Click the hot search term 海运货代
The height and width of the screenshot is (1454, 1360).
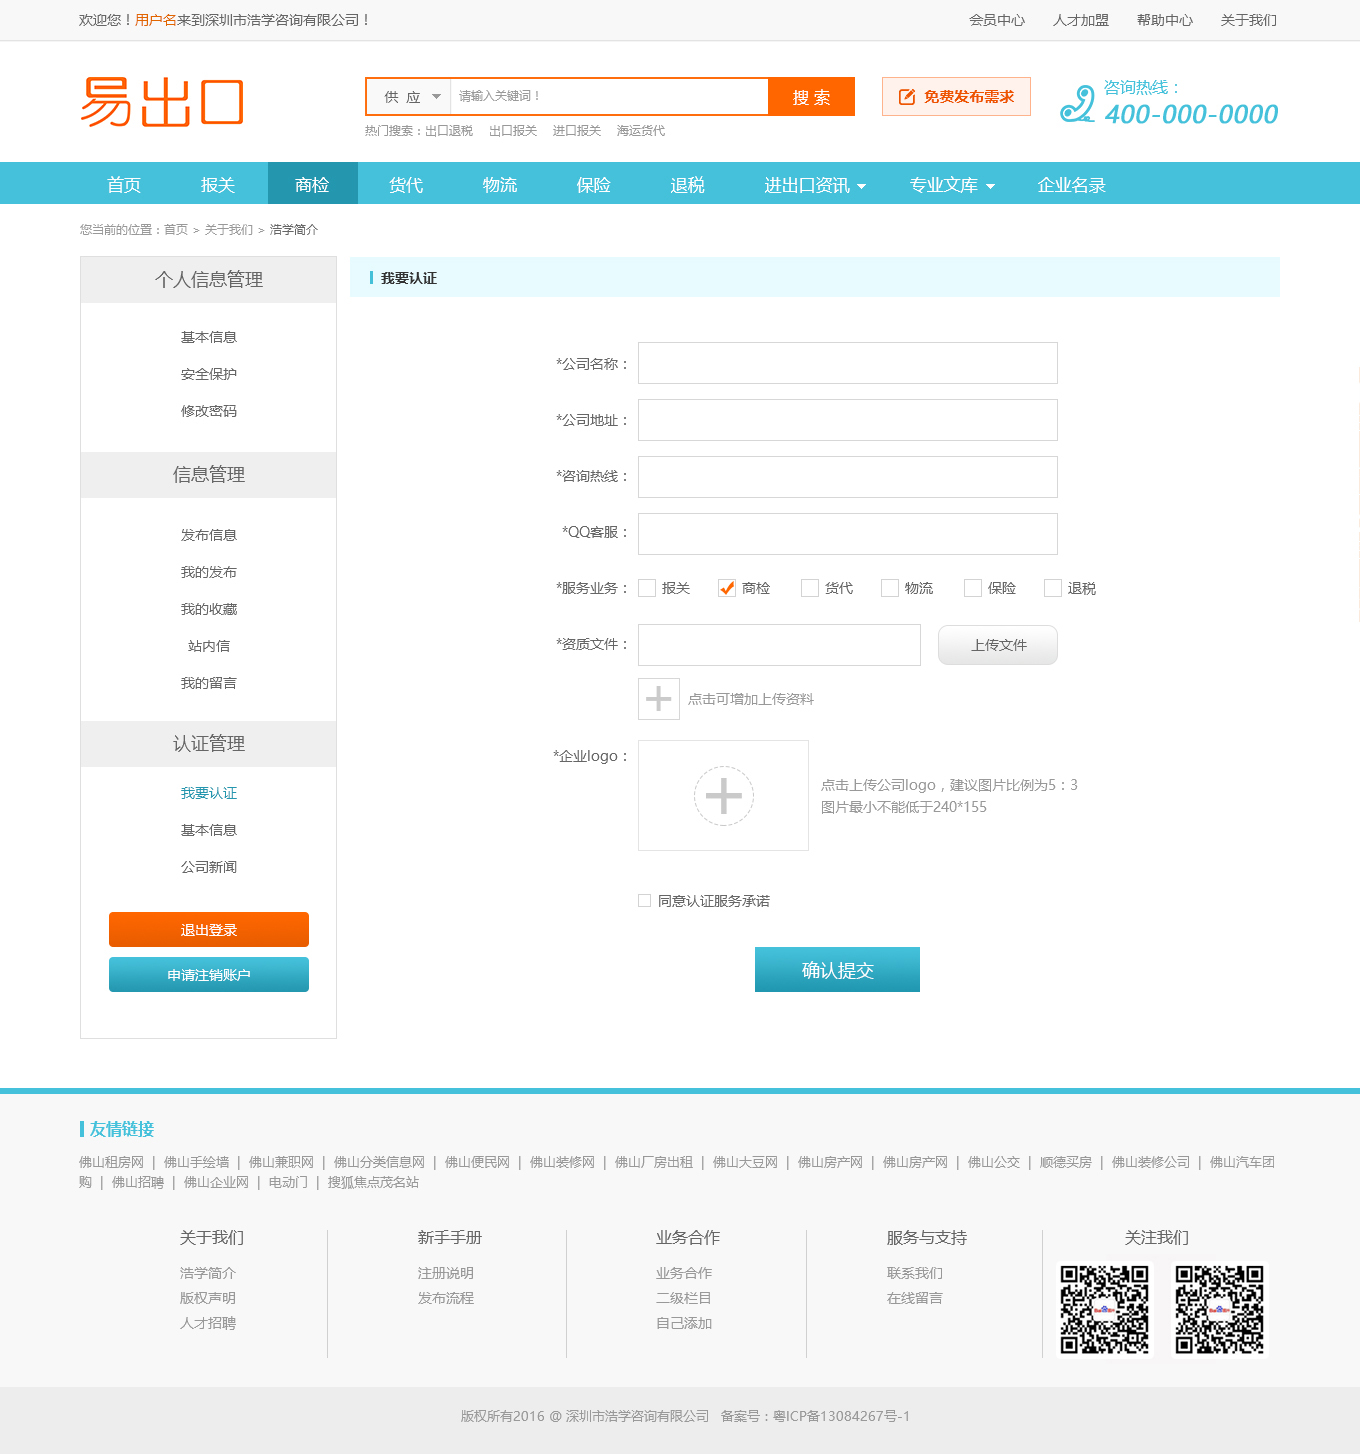pyautogui.click(x=641, y=131)
